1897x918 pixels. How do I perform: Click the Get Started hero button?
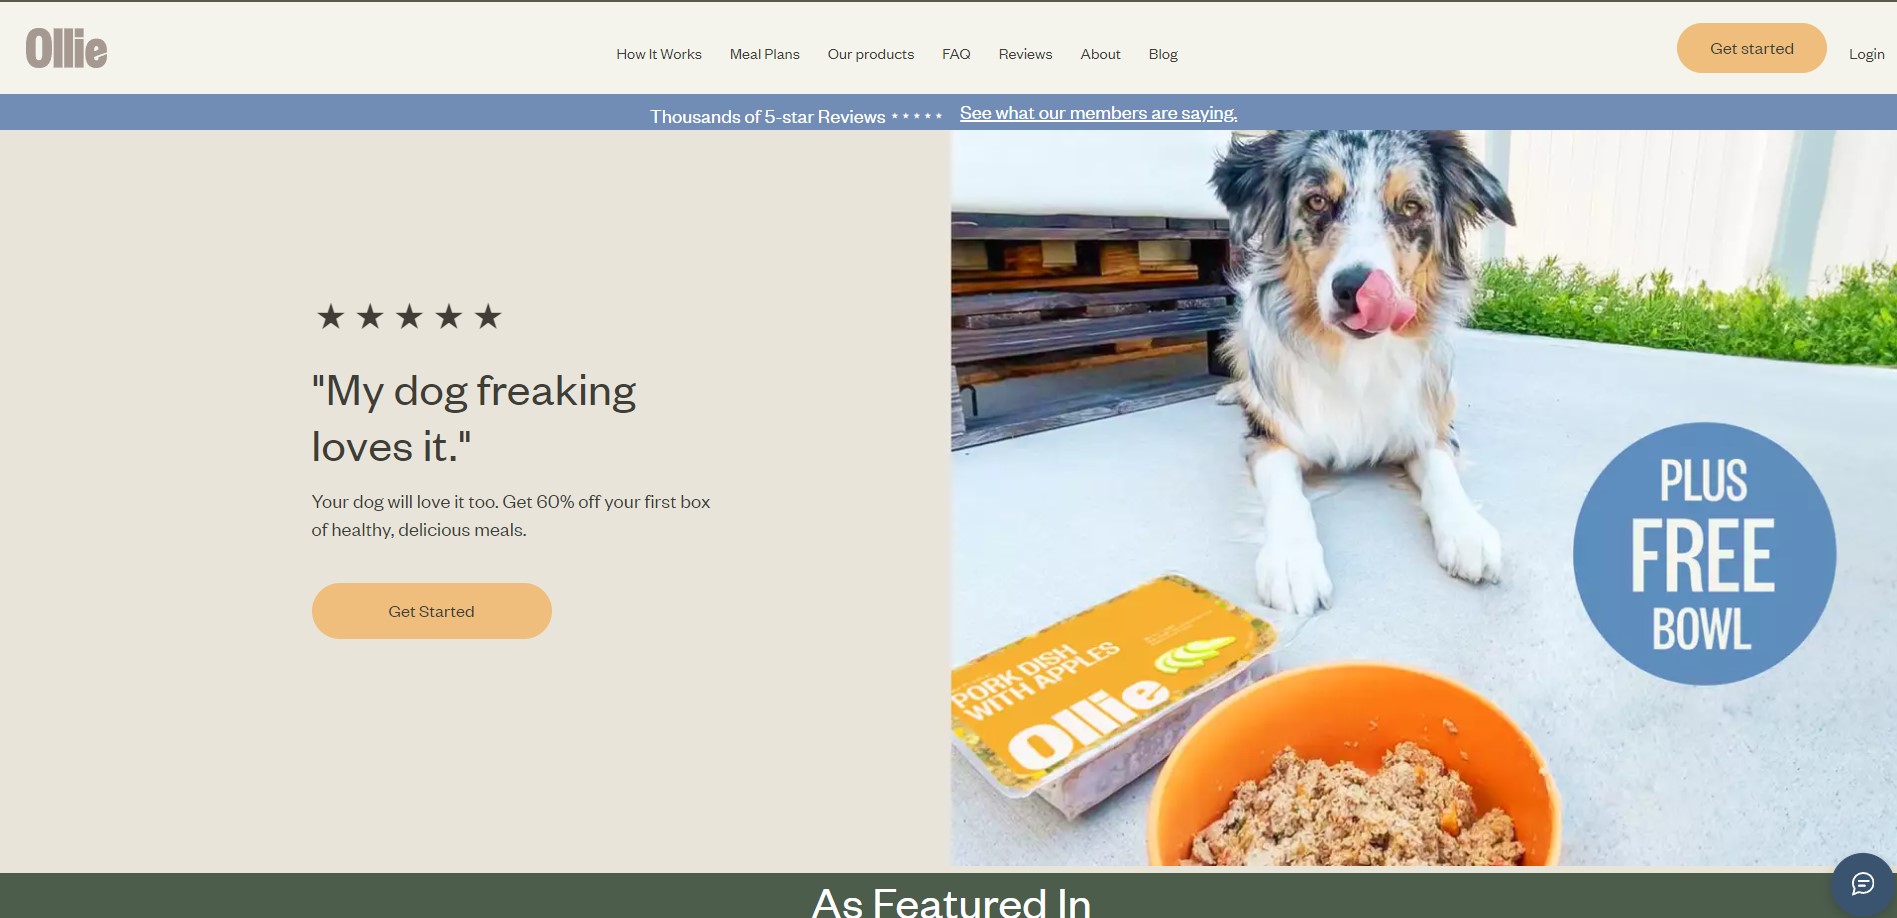tap(432, 611)
